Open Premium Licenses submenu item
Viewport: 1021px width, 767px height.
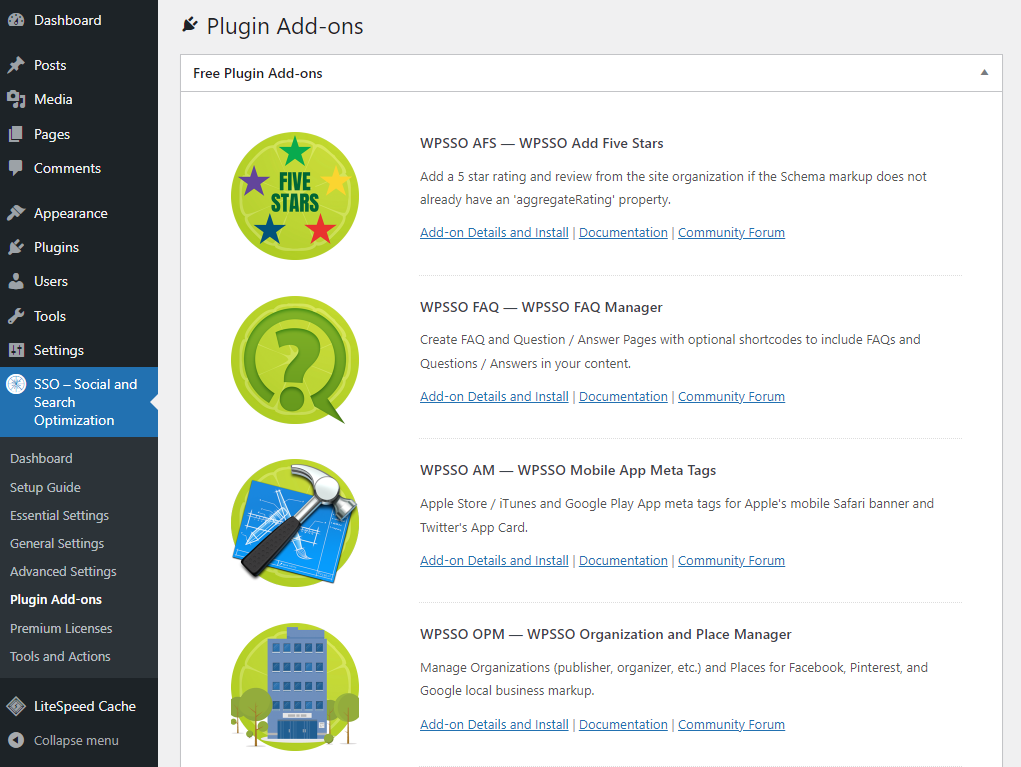[61, 628]
